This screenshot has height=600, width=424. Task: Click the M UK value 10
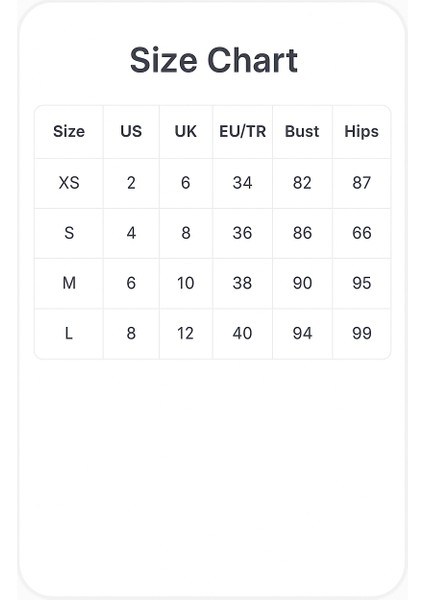[186, 283]
